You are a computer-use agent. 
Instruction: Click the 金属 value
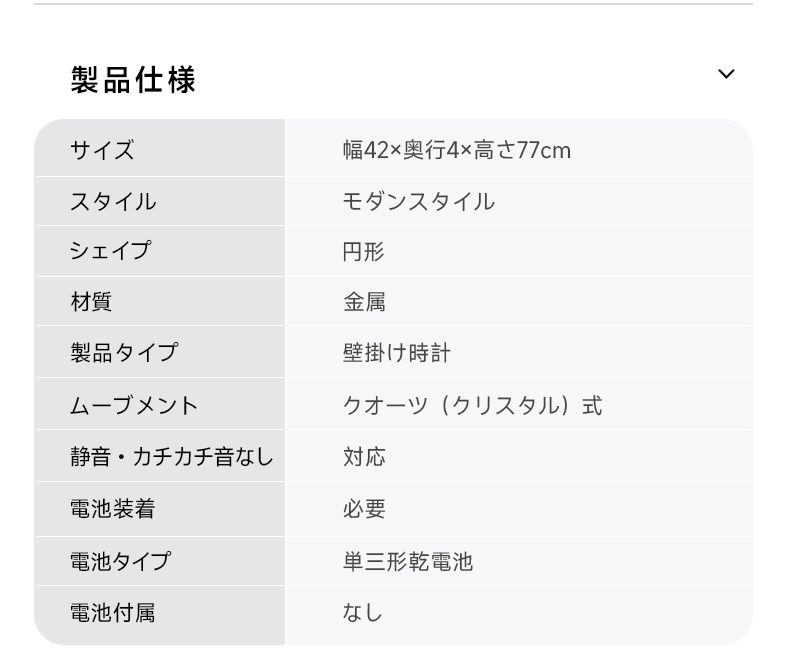coord(364,302)
